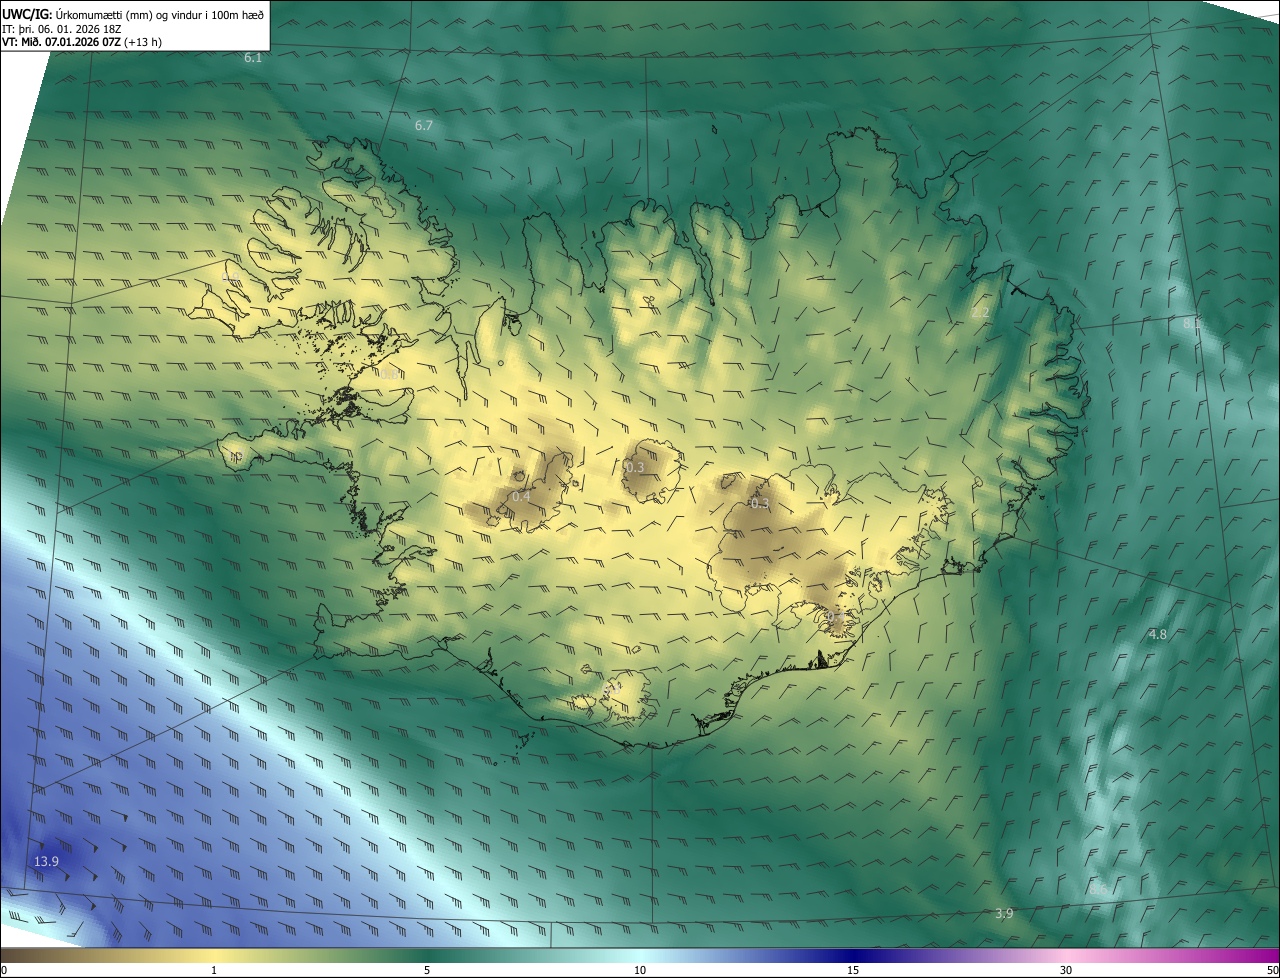The width and height of the screenshot is (1280, 978).
Task: Click the 6.7 value label north of Westfjords
Action: (424, 126)
